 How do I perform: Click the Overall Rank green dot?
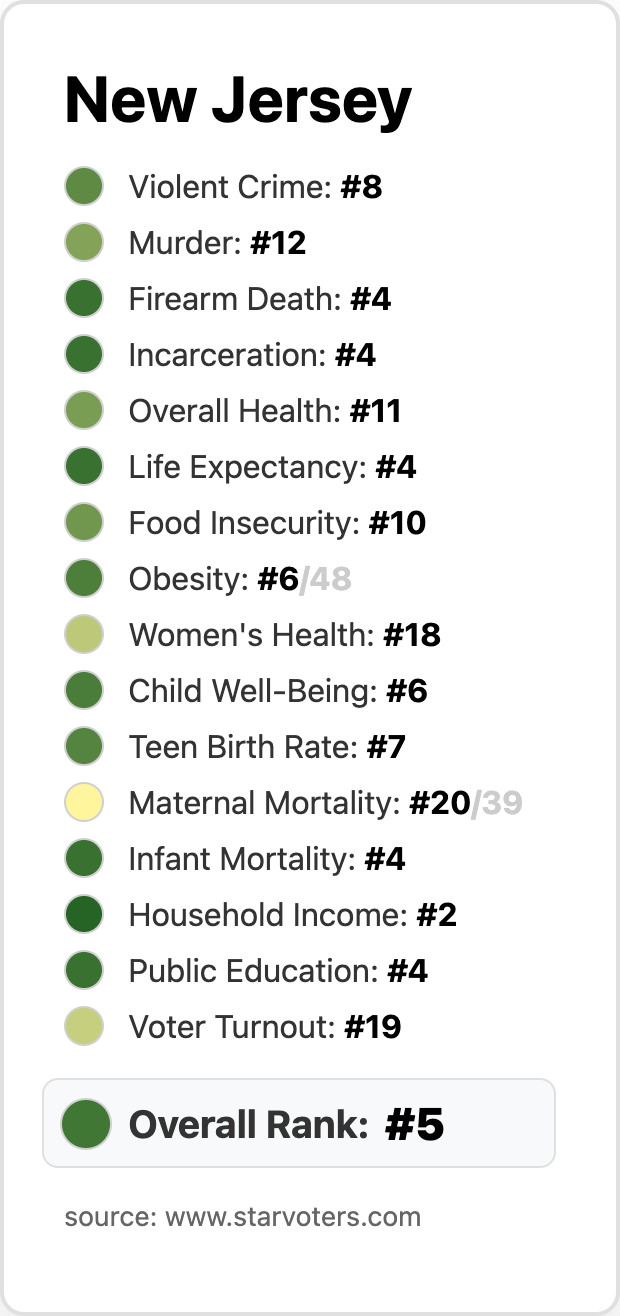(85, 1124)
